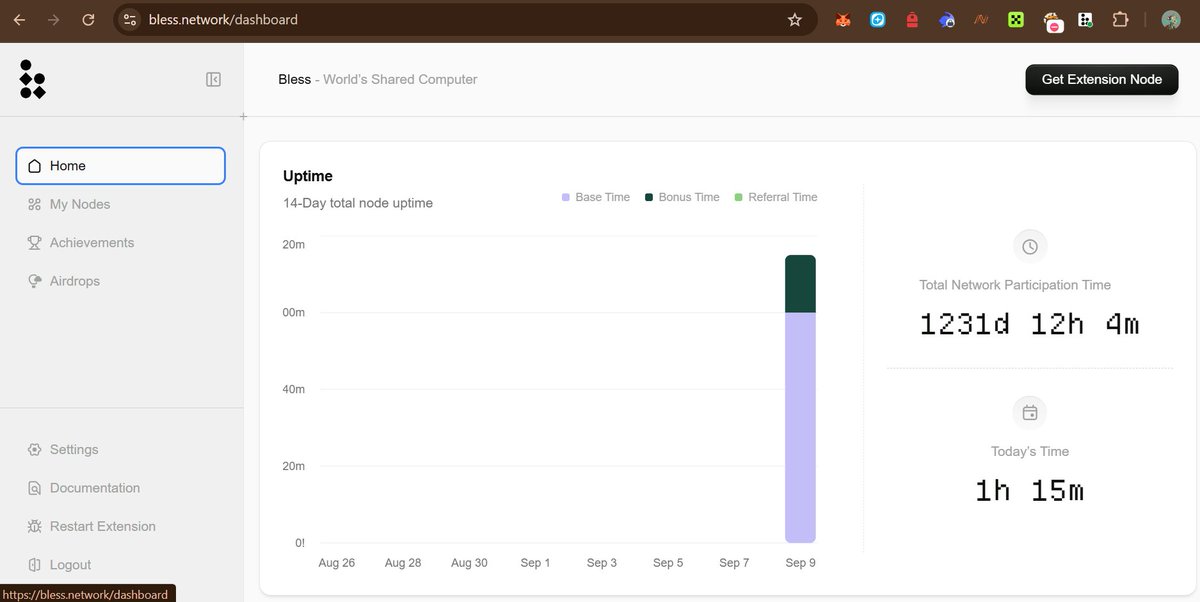This screenshot has width=1200, height=602.
Task: Click the calendar icon above Today's Time
Action: click(1030, 412)
